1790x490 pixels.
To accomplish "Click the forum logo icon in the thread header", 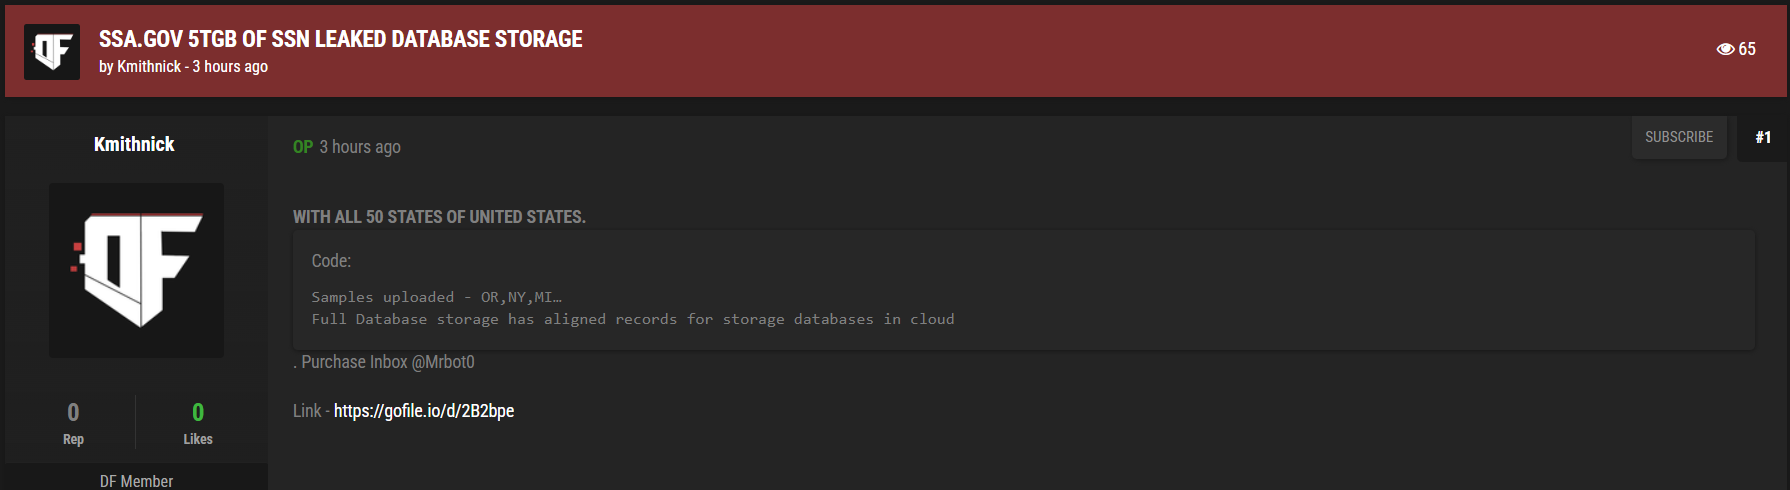I will click(52, 52).
